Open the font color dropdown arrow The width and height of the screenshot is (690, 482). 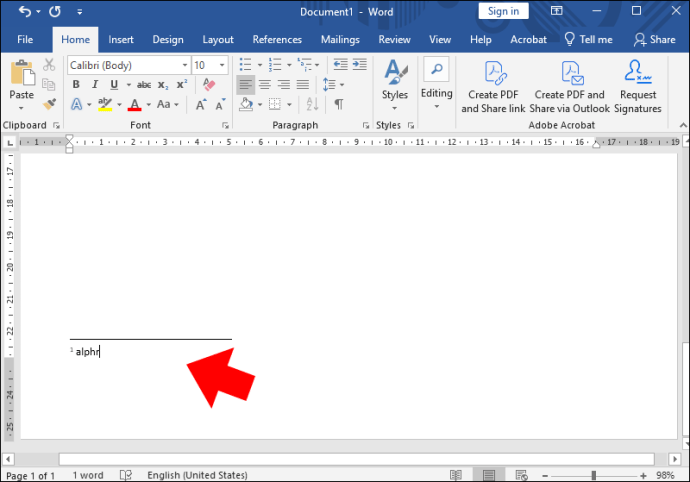click(x=149, y=105)
